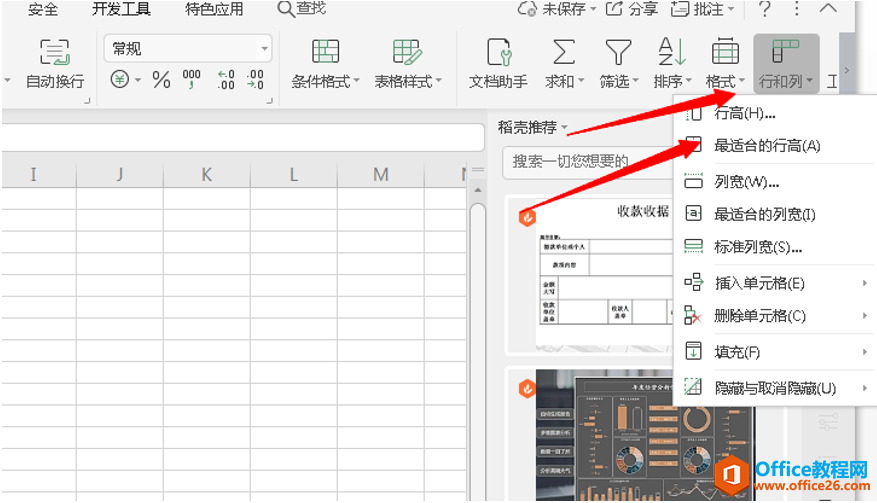Open help question mark
This screenshot has height=503, width=877.
click(x=765, y=9)
